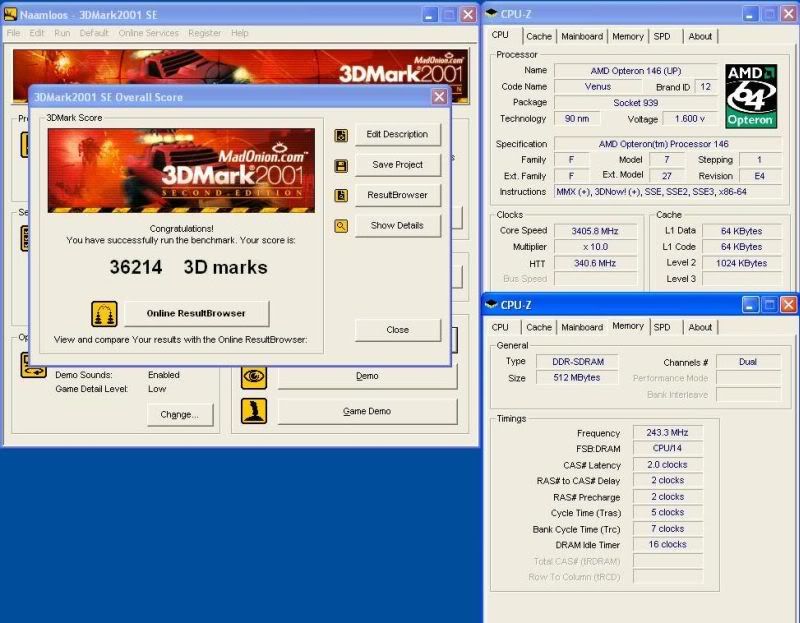Open the Default menu

point(94,33)
